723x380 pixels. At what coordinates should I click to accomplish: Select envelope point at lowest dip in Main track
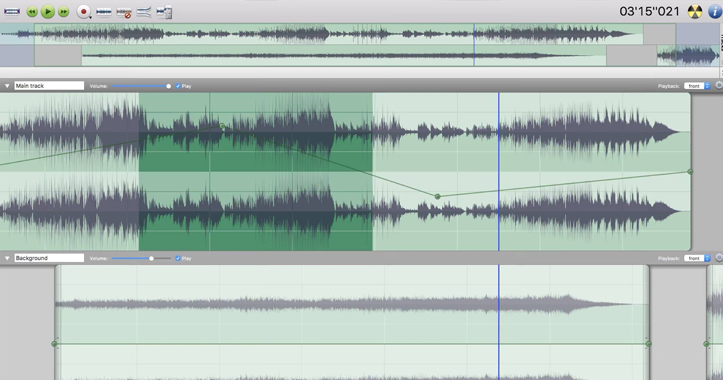[437, 196]
